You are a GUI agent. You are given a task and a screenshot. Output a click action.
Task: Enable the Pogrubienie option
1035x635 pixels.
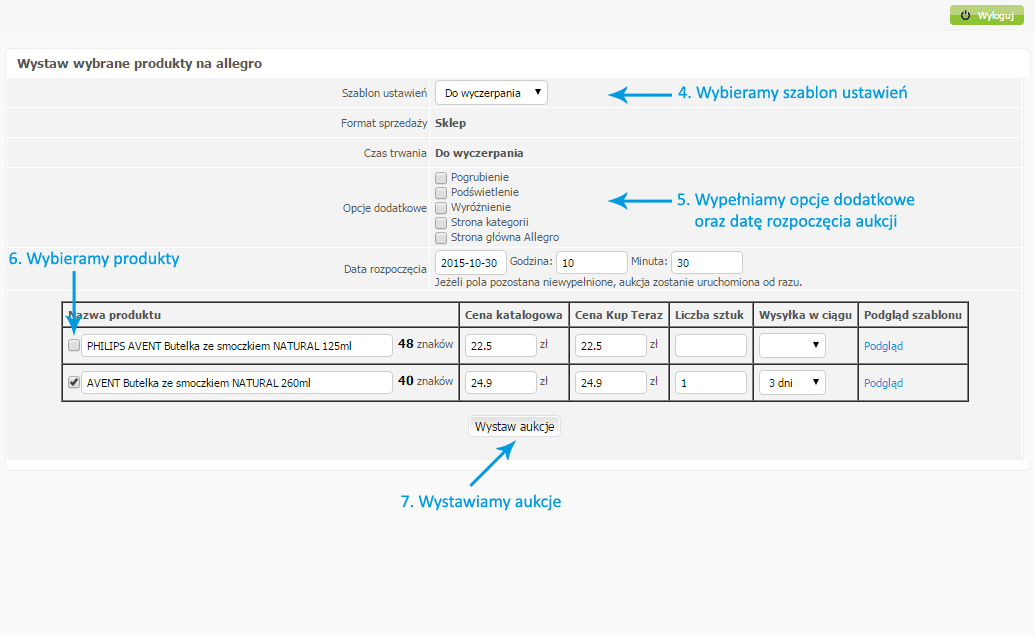441,178
